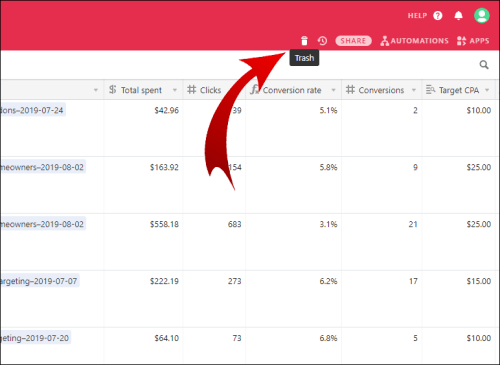Click the Help question mark icon
The height and width of the screenshot is (365, 500).
click(x=438, y=16)
